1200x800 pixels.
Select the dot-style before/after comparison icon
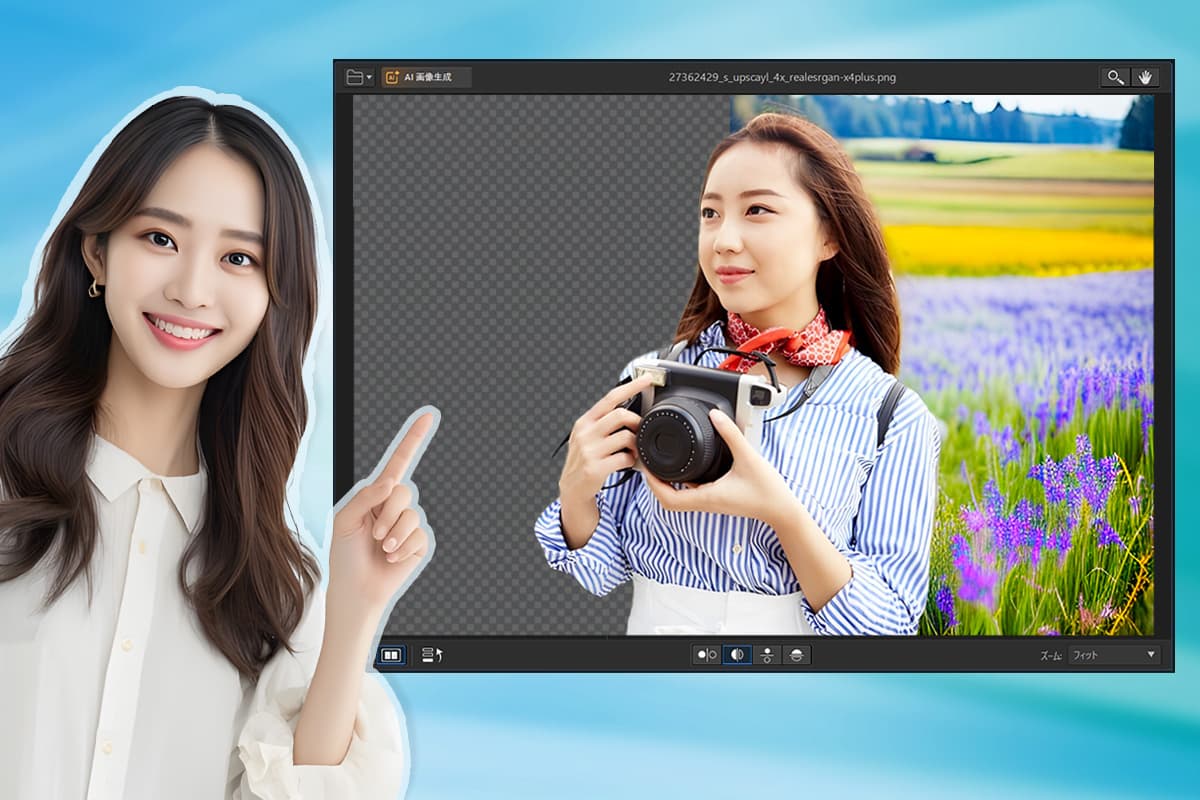(x=706, y=655)
